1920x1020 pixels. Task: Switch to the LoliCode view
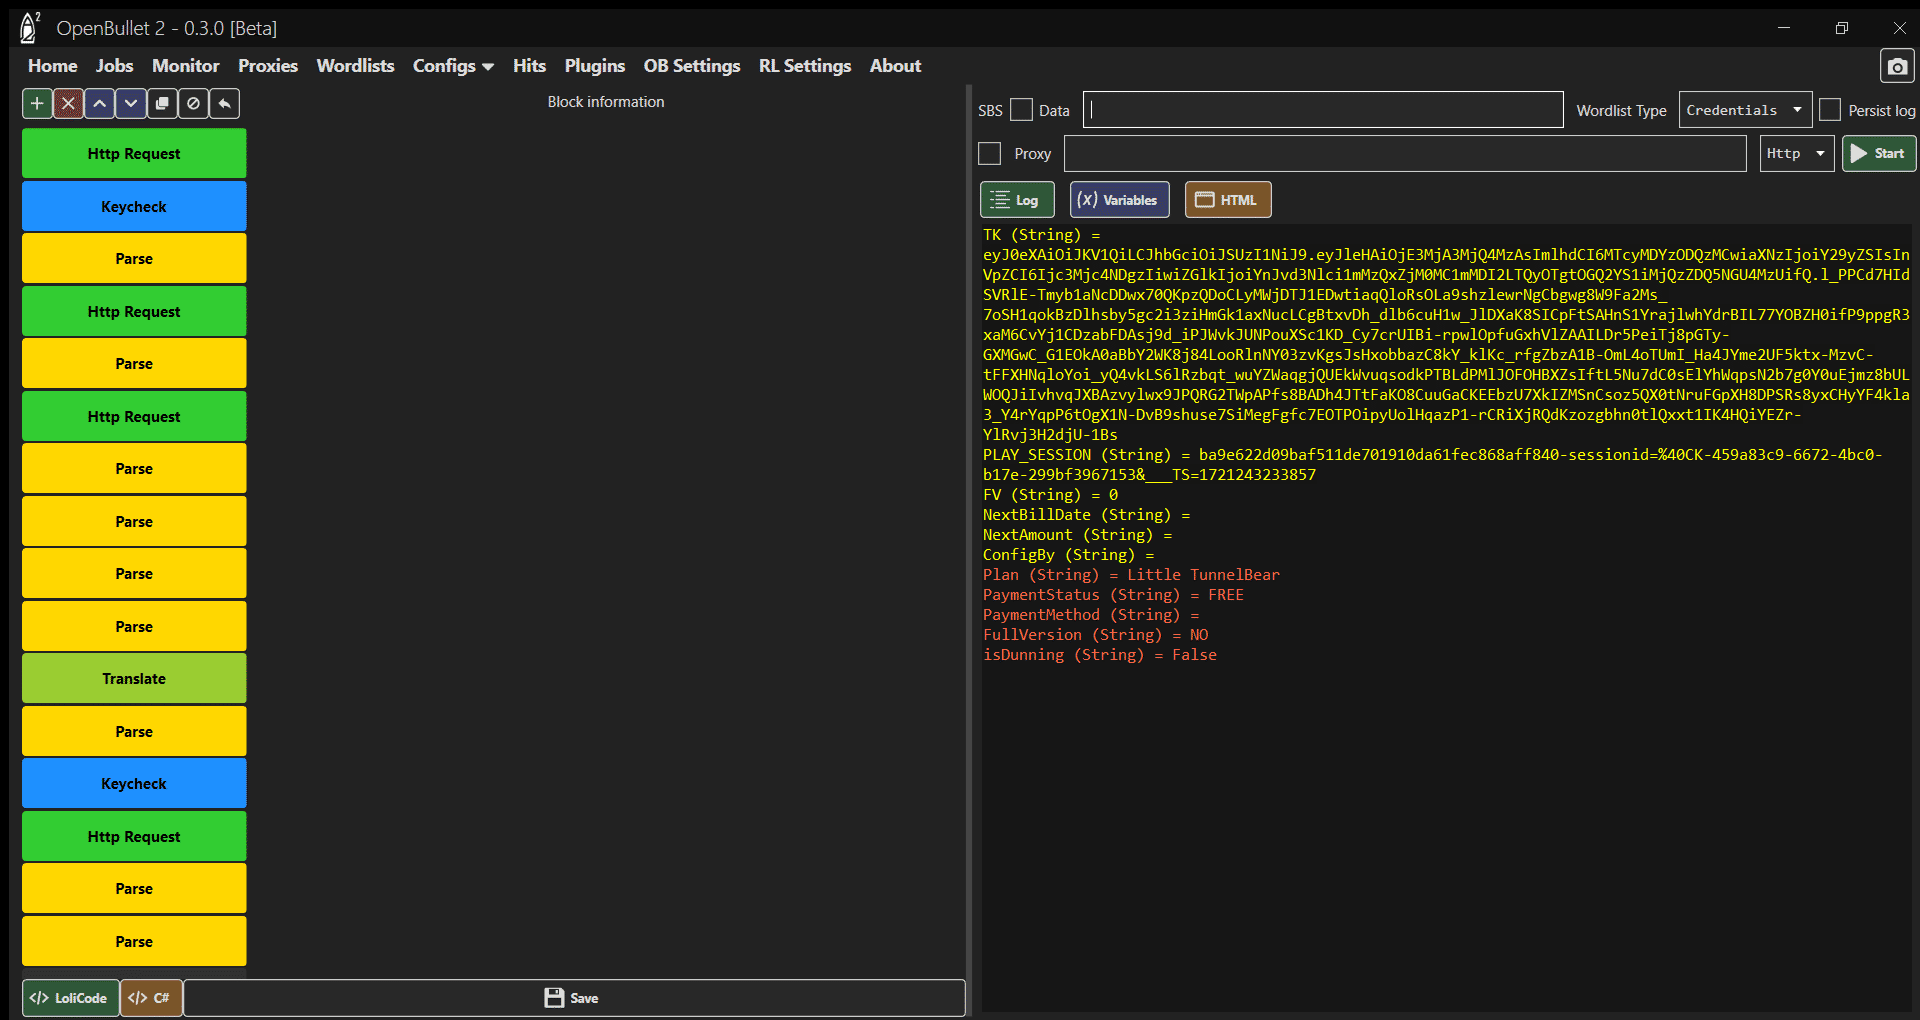click(70, 998)
